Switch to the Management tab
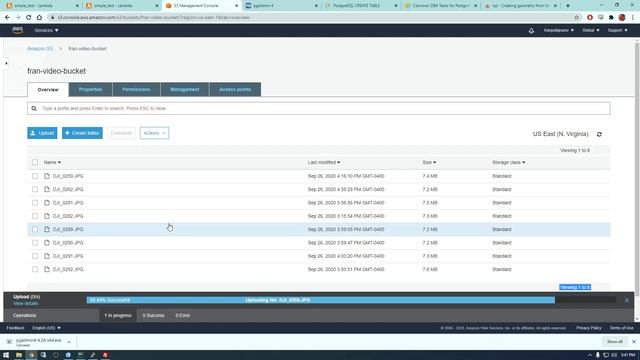This screenshot has height=360, width=640. coord(184,89)
